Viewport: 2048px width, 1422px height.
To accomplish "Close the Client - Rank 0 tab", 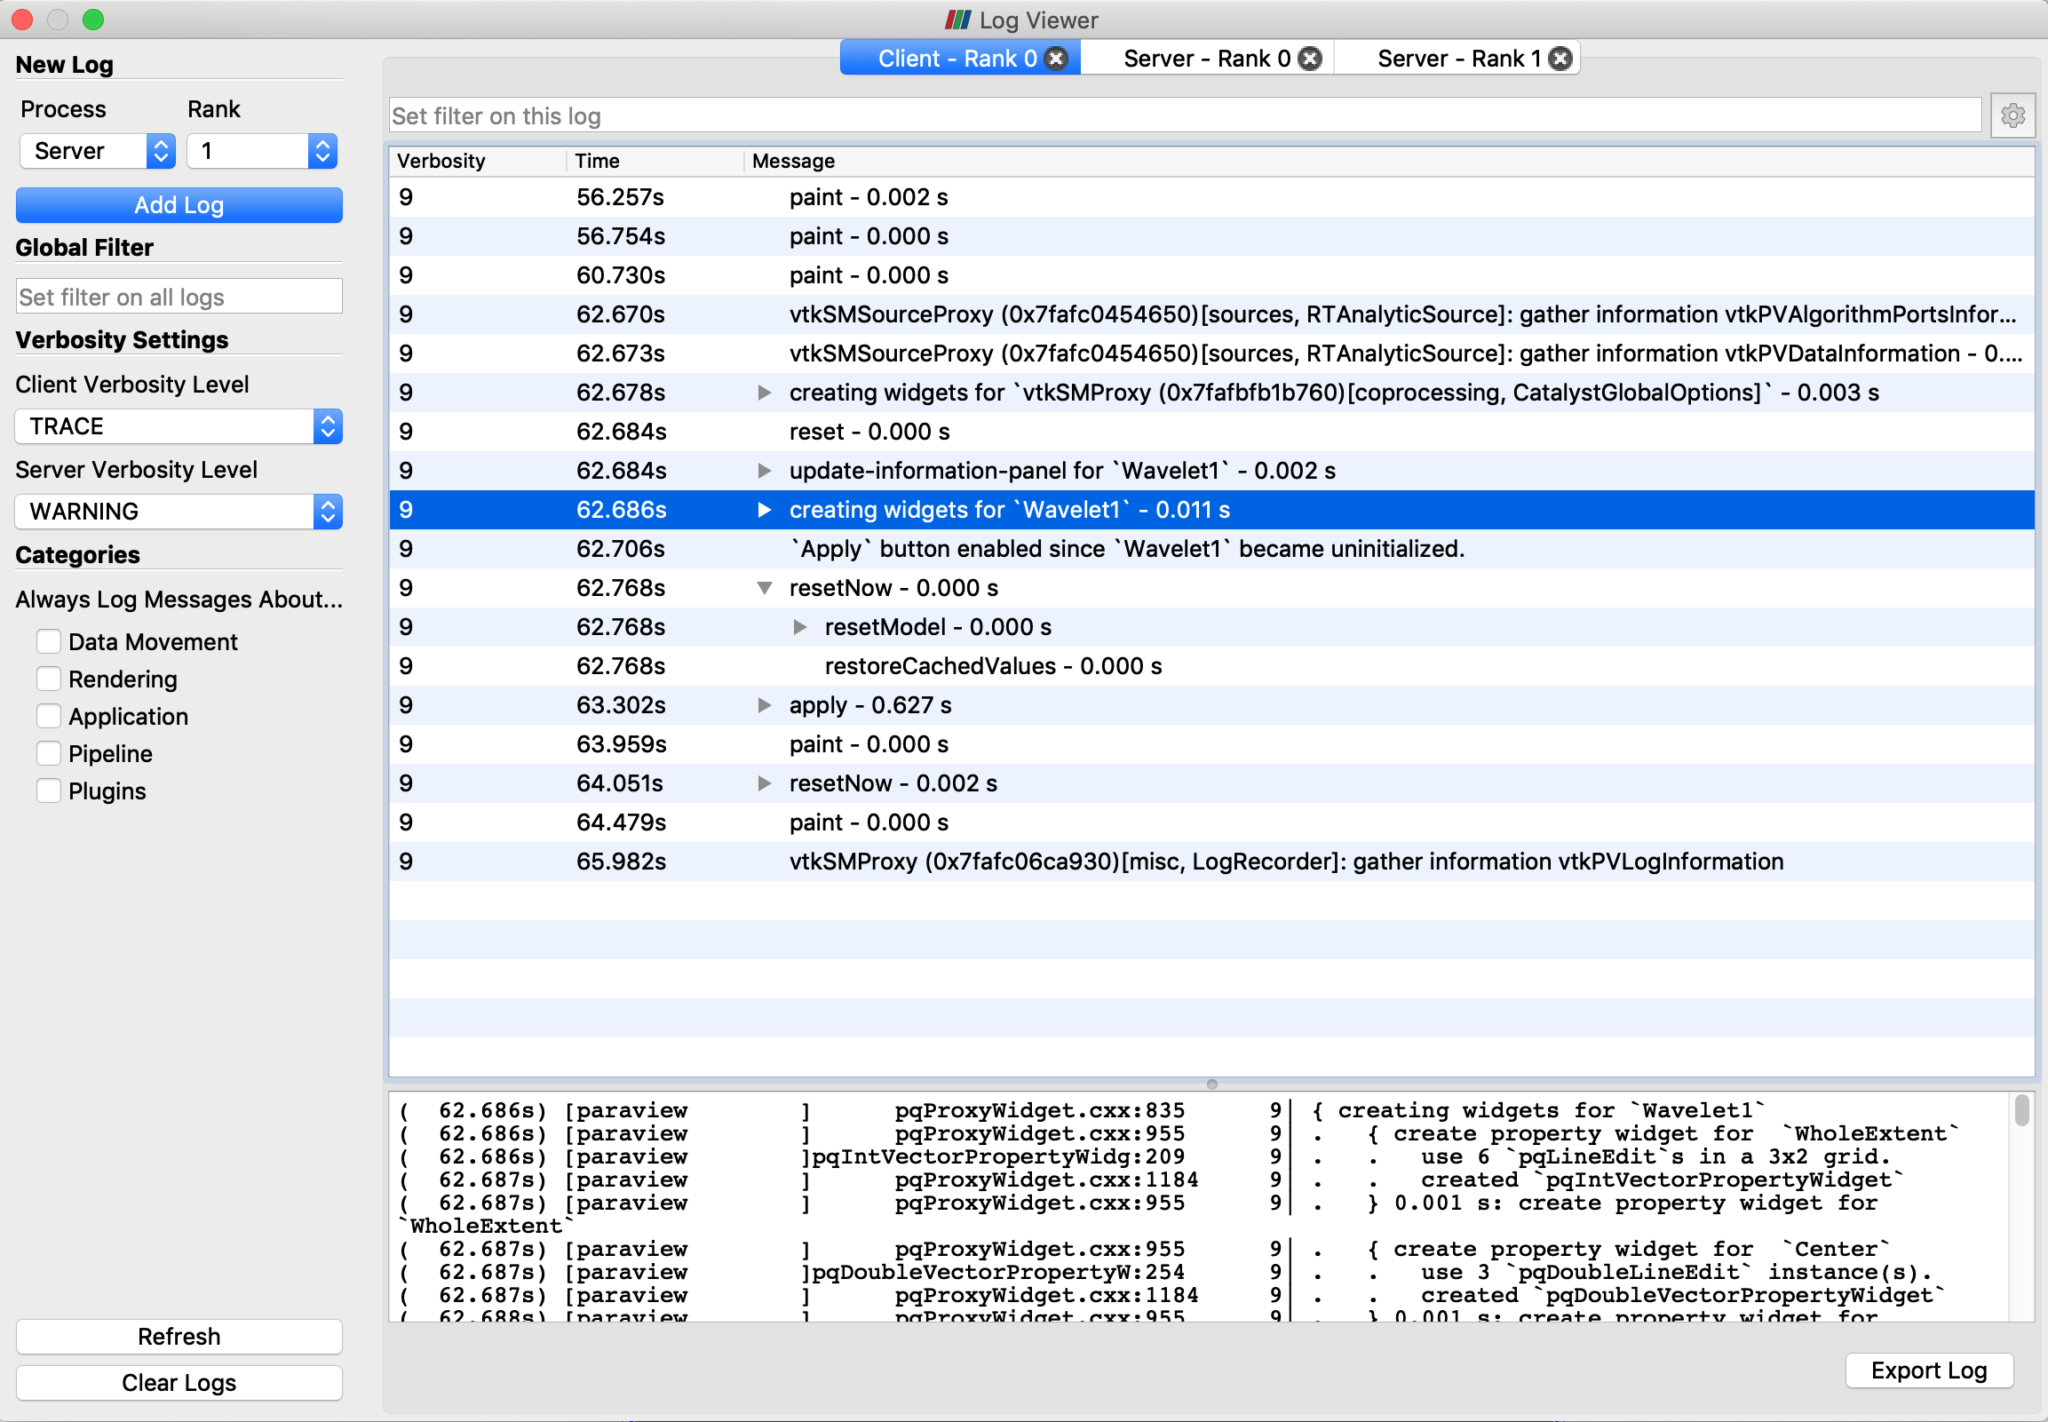I will (x=1057, y=58).
